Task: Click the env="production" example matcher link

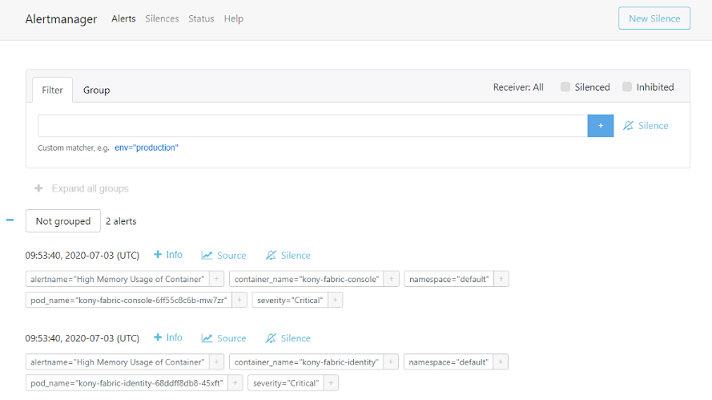Action: point(147,148)
